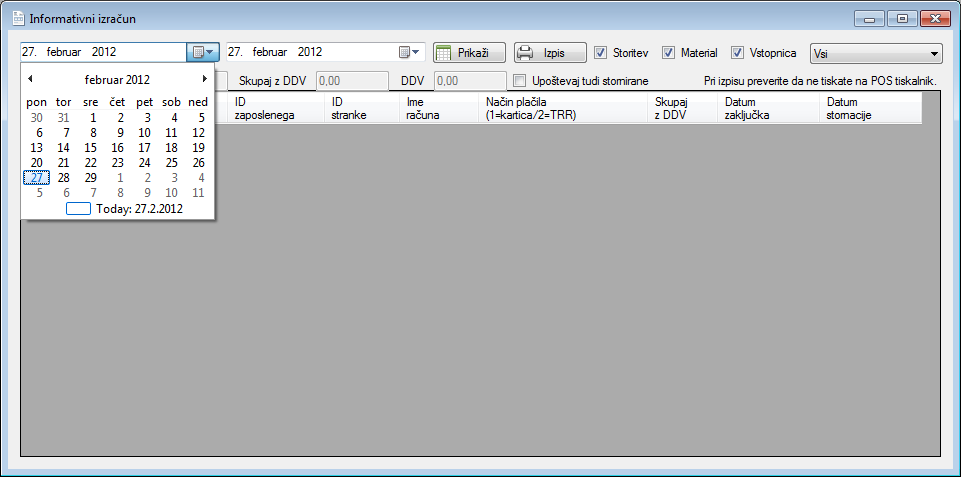Viewport: 961px width, 477px height.
Task: Toggle the Vstopnica checkbox
Action: coord(738,52)
